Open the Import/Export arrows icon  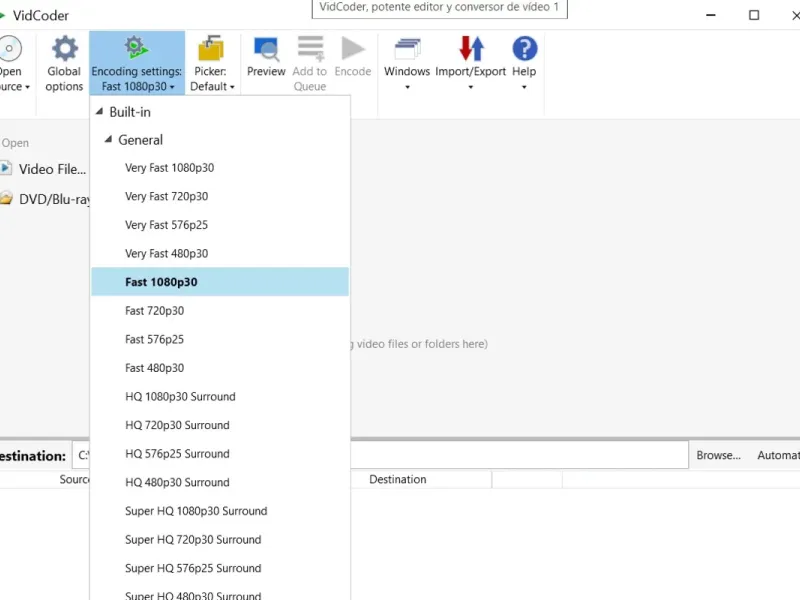[x=471, y=48]
